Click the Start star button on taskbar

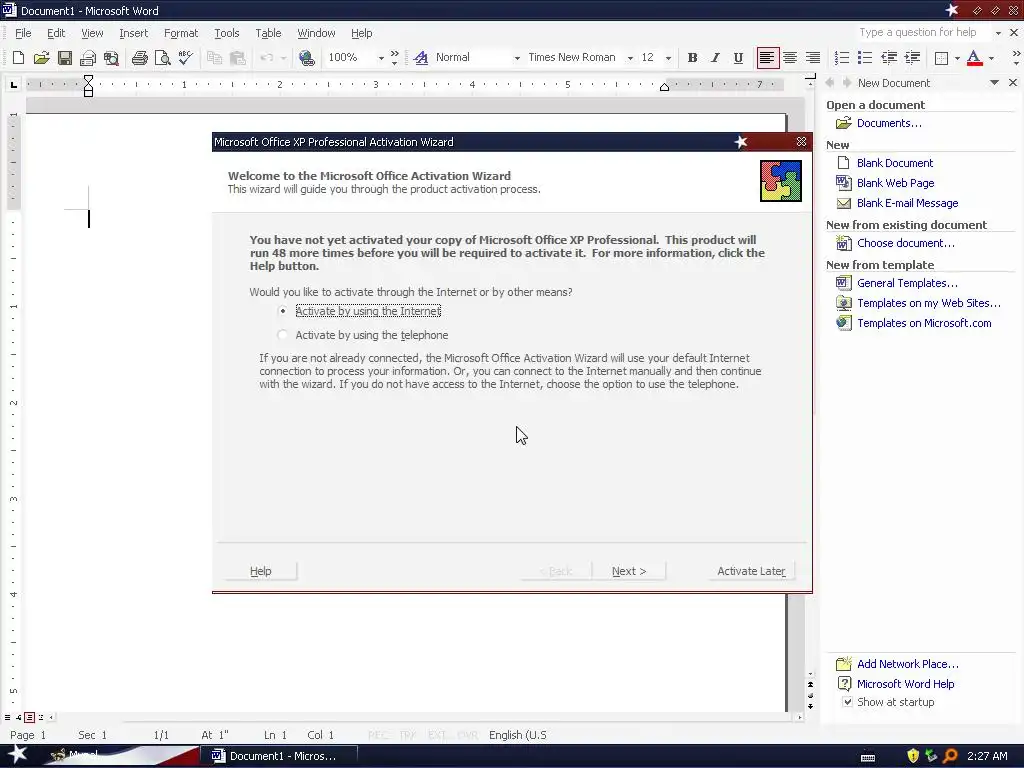tap(18, 755)
